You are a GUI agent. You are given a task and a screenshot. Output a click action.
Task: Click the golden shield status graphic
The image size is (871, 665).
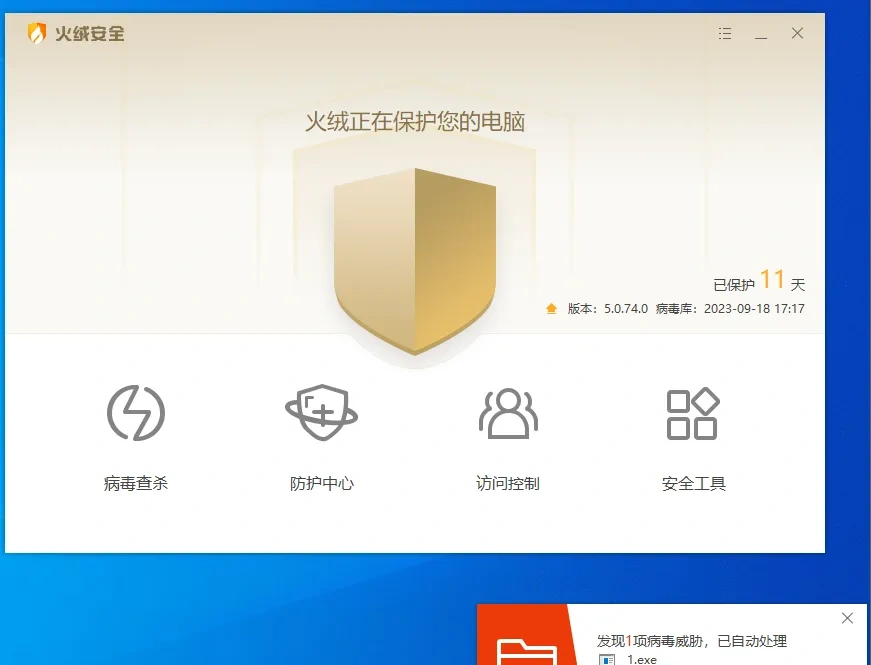tap(415, 261)
